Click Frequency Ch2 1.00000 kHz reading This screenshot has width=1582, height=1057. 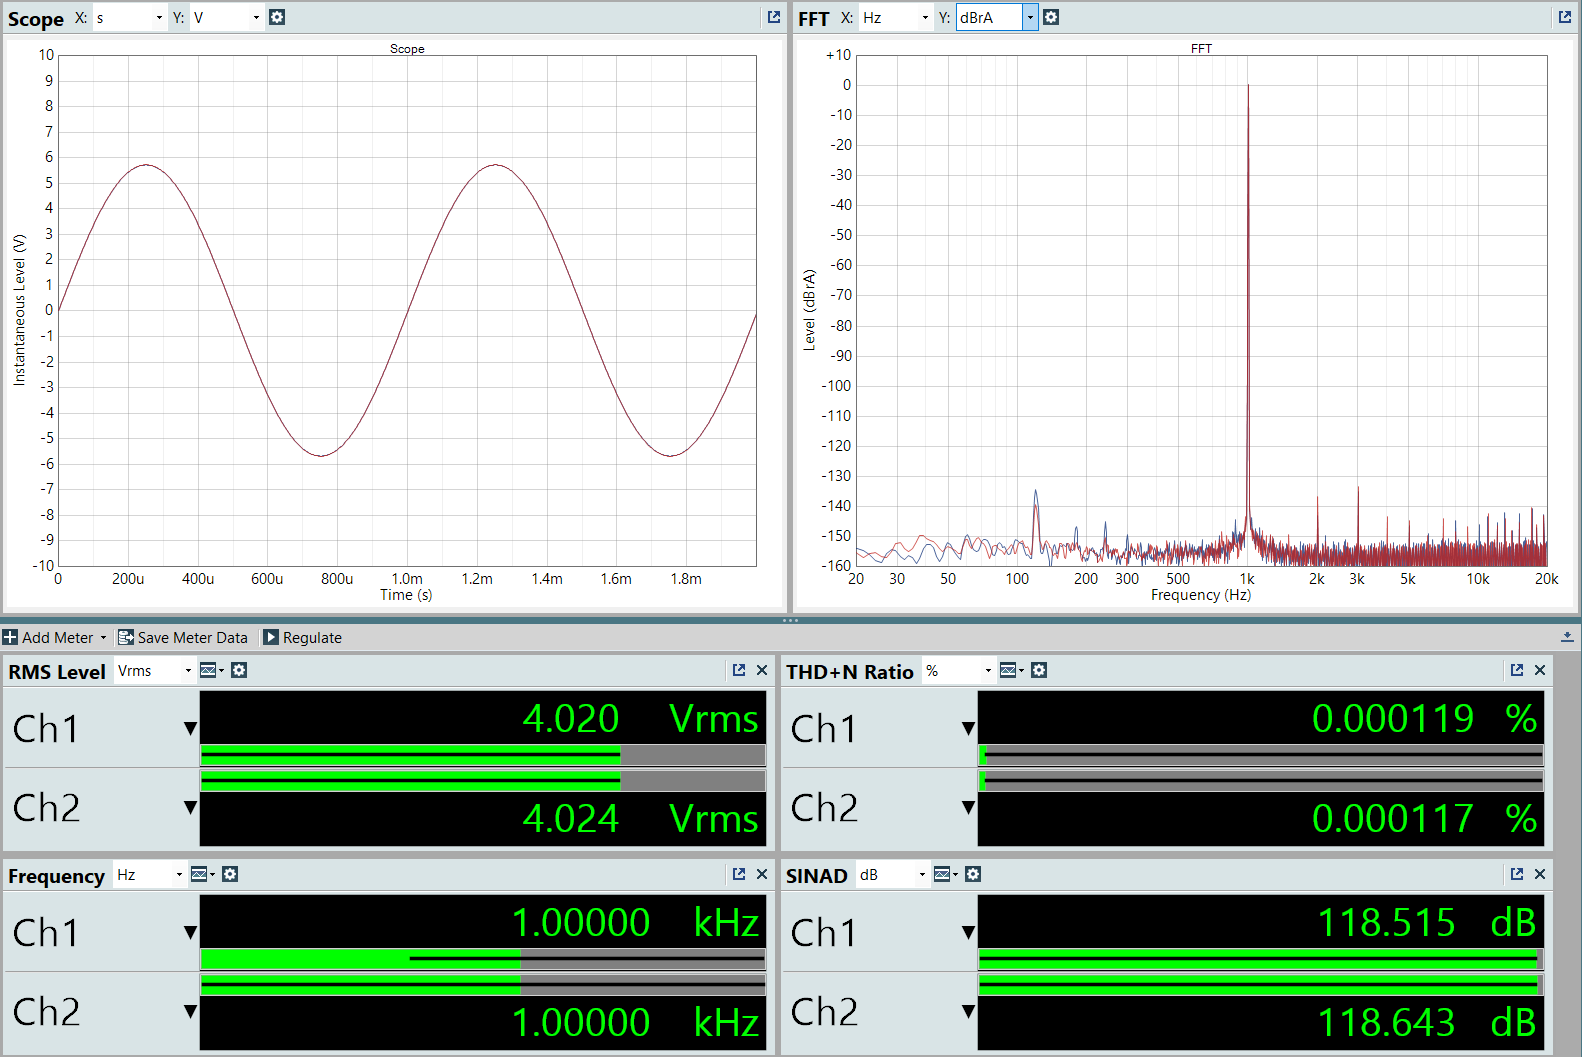[636, 1022]
